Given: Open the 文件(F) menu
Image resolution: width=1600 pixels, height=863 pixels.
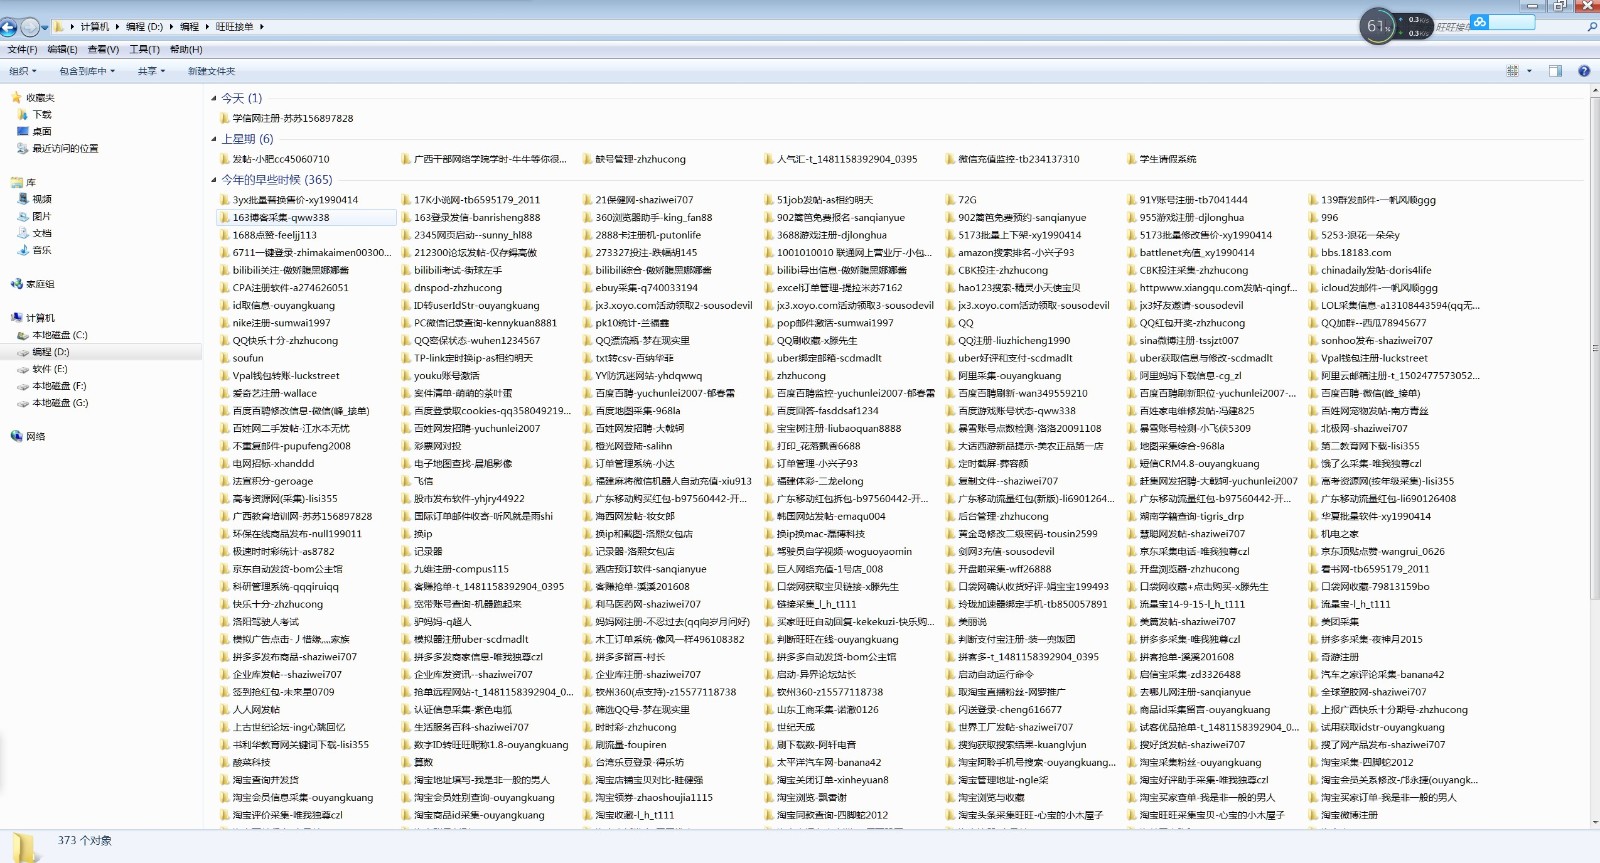Looking at the screenshot, I should [22, 49].
